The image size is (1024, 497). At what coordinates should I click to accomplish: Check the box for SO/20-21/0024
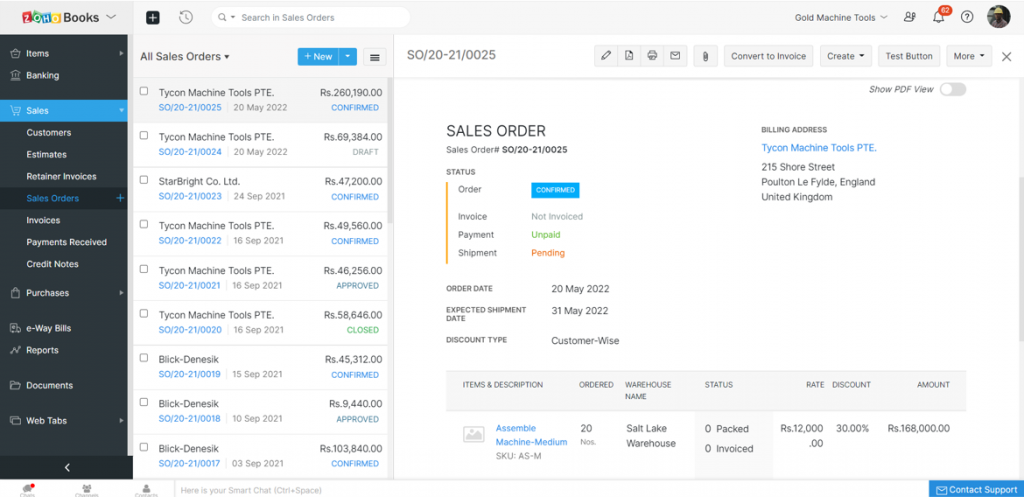point(144,136)
